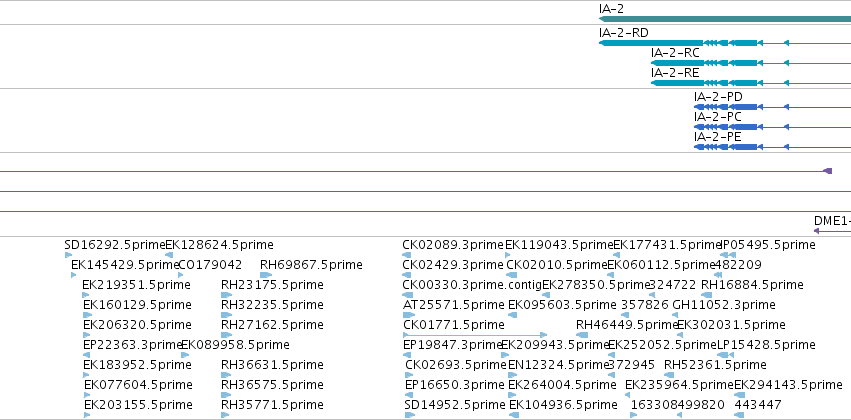Click the IA-2-RE transcript glyph
Image resolution: width=851 pixels, height=420 pixels.
[x=751, y=83]
